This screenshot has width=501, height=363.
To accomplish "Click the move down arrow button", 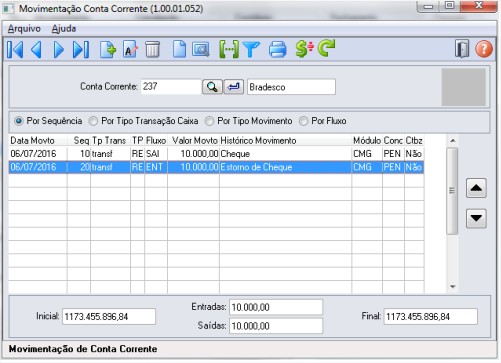I will click(x=476, y=218).
